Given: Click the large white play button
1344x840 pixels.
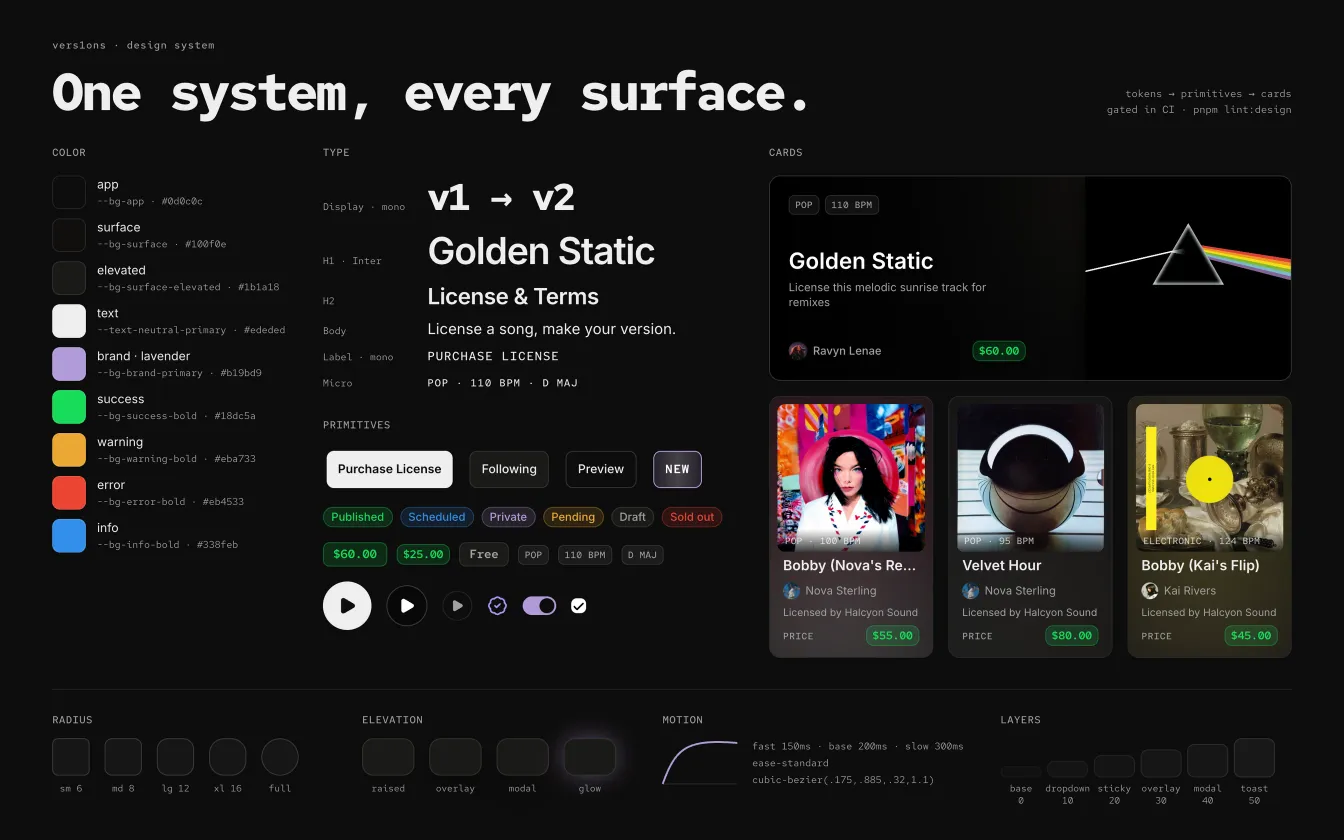Looking at the screenshot, I should tap(347, 605).
